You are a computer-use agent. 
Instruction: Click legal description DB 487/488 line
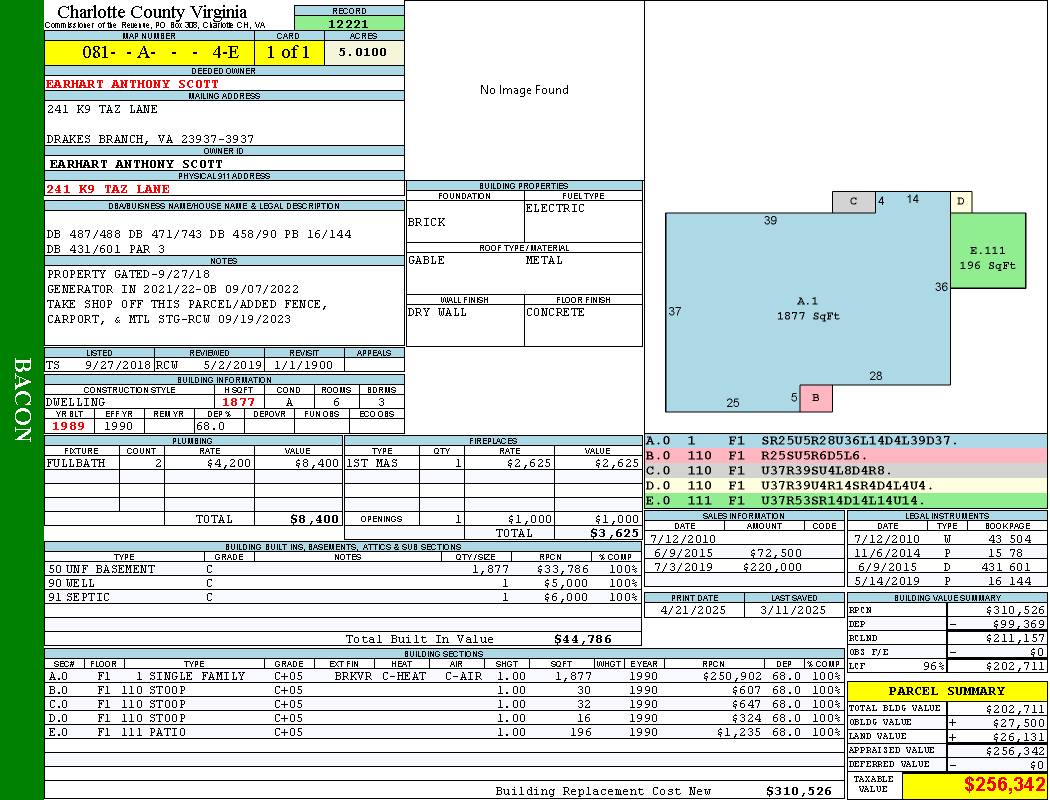point(199,234)
